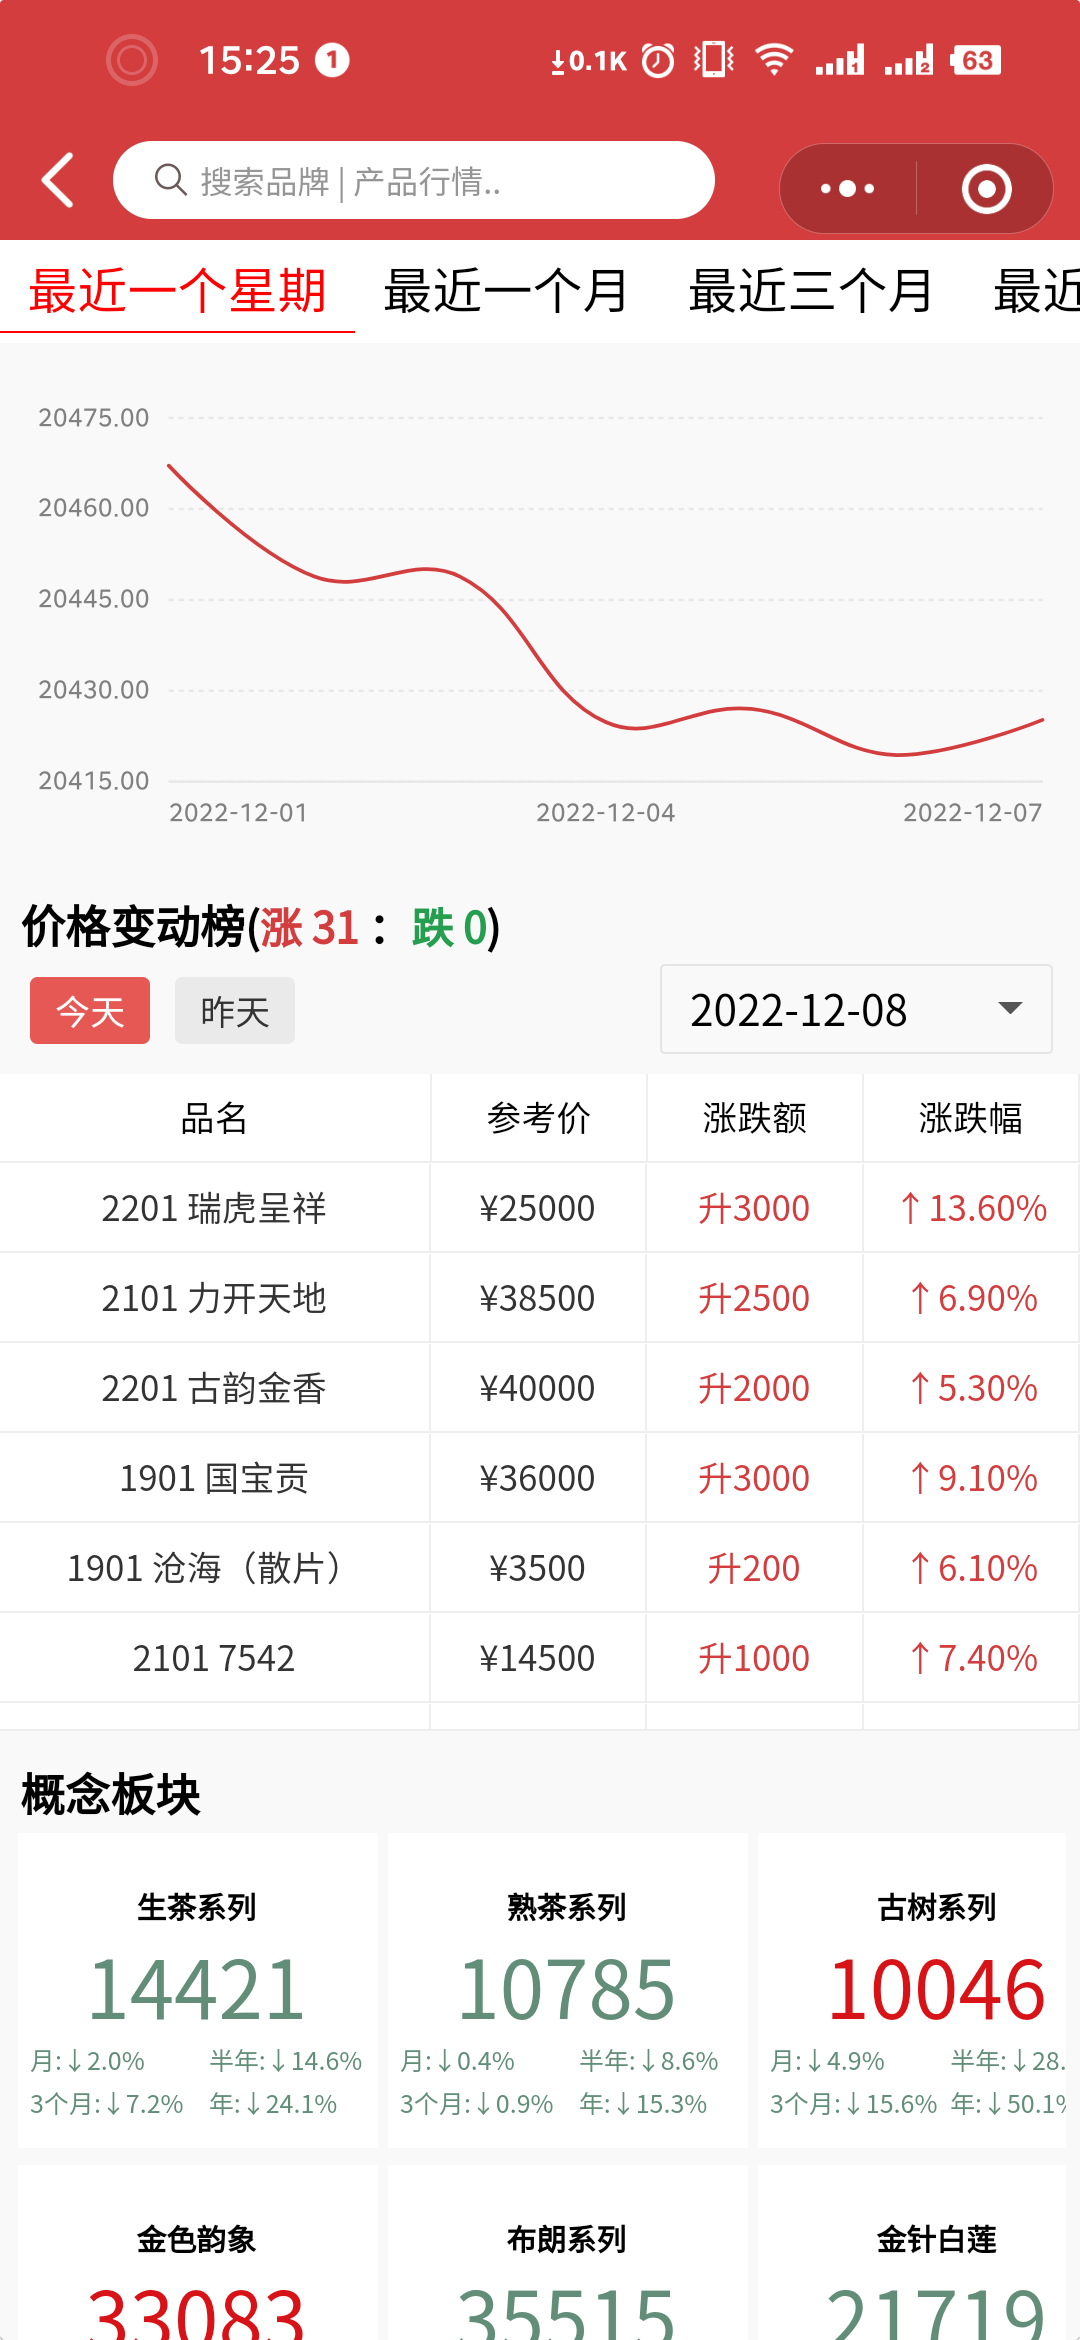Image resolution: width=1080 pixels, height=2340 pixels.
Task: Tap the 参考价 column header
Action: pyautogui.click(x=538, y=1118)
